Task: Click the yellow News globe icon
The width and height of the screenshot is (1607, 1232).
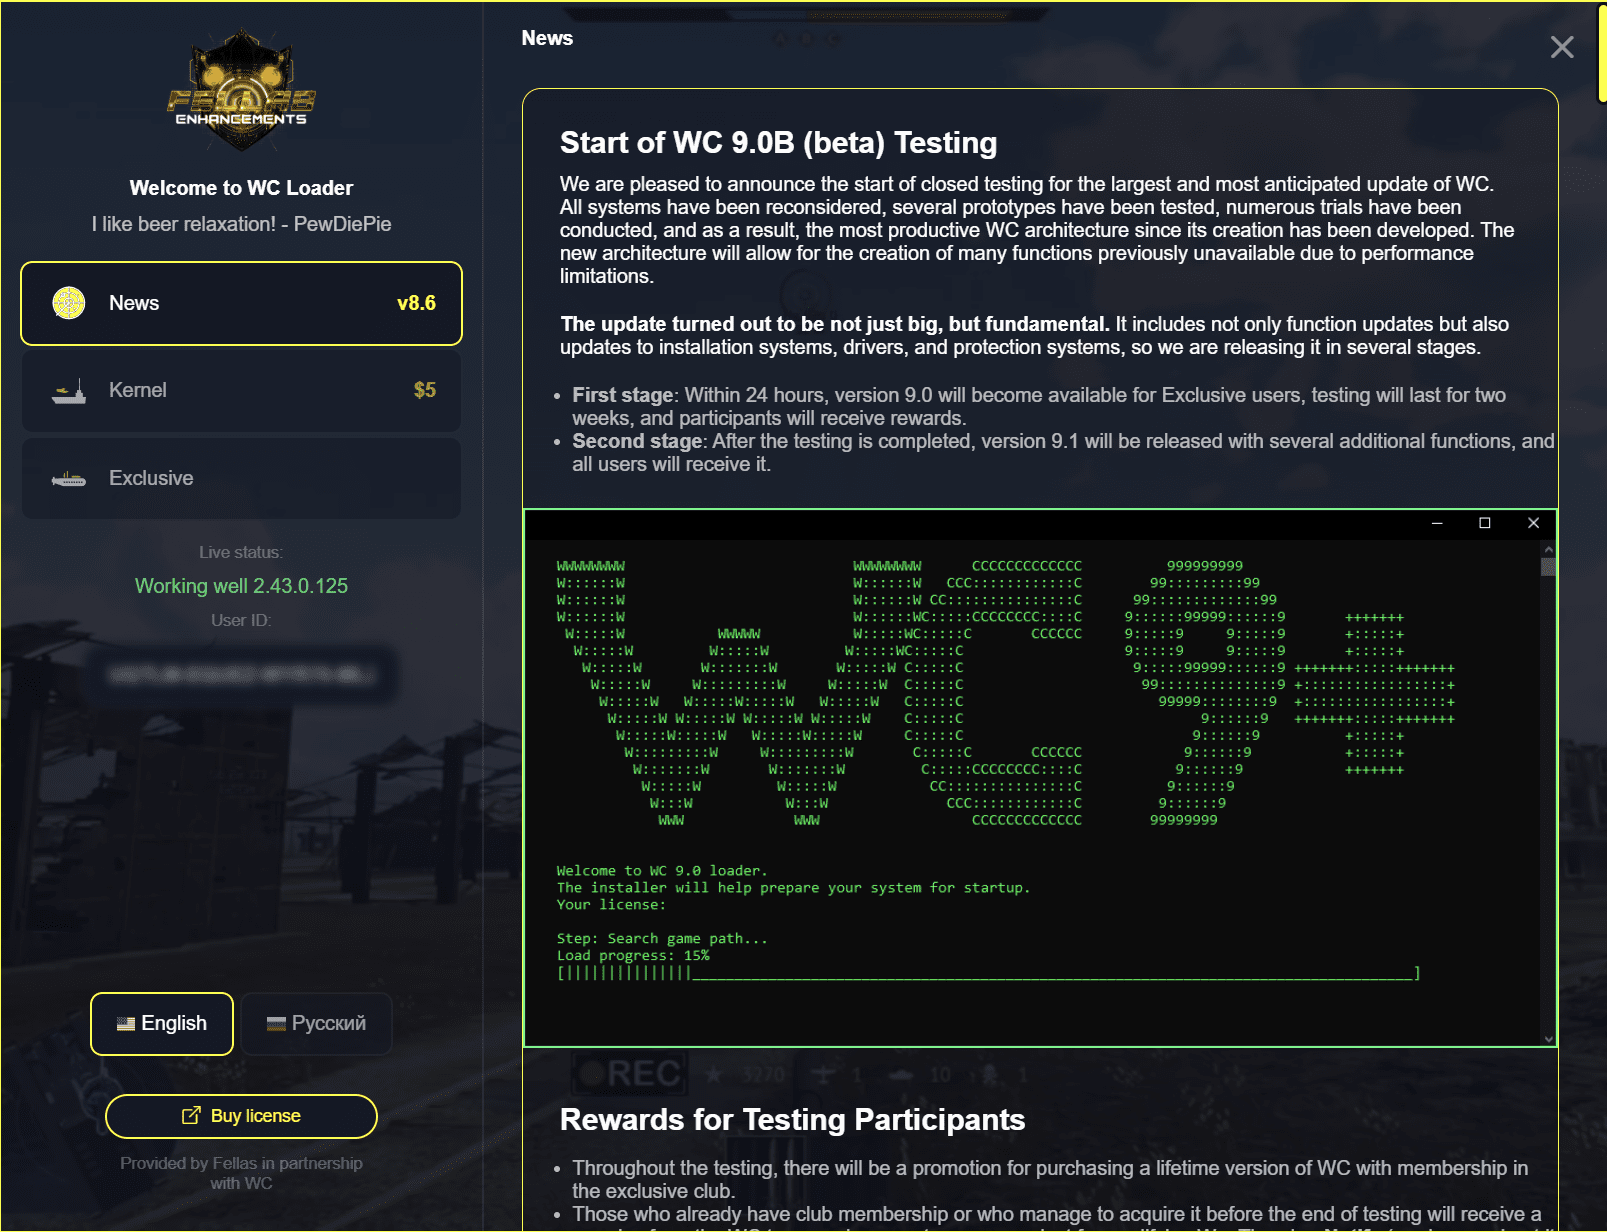Action: point(69,303)
